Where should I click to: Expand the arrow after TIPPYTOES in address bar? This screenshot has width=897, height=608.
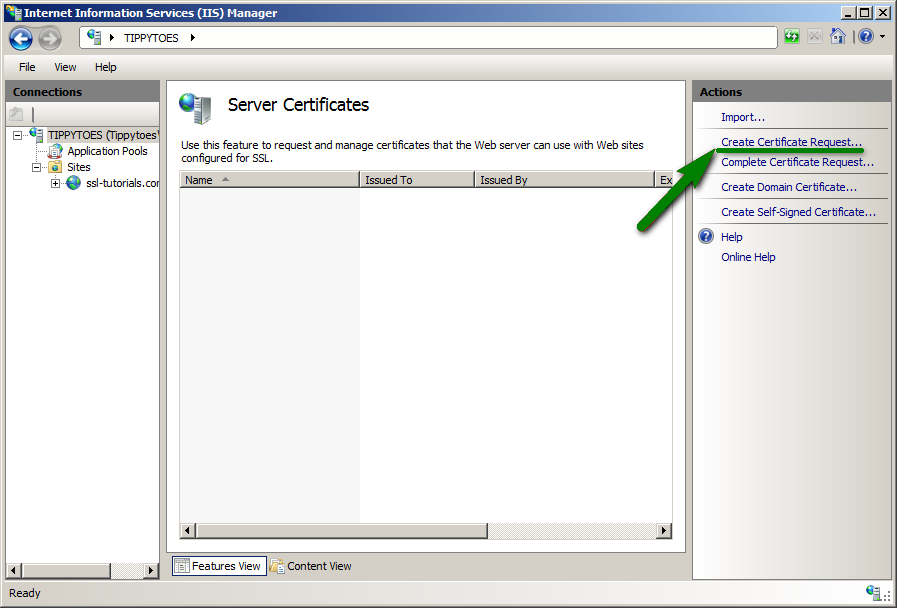(193, 38)
